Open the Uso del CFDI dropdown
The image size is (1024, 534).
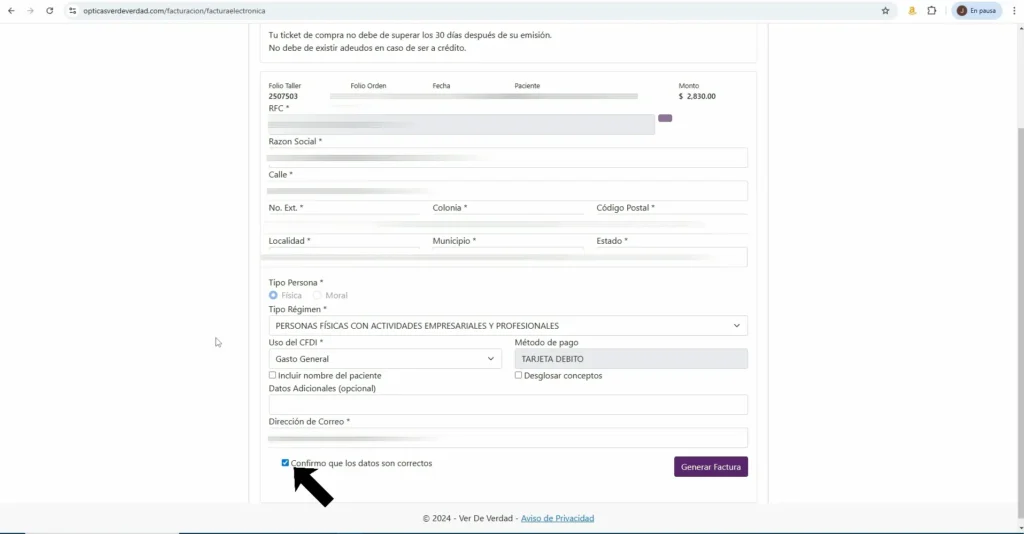pos(385,359)
